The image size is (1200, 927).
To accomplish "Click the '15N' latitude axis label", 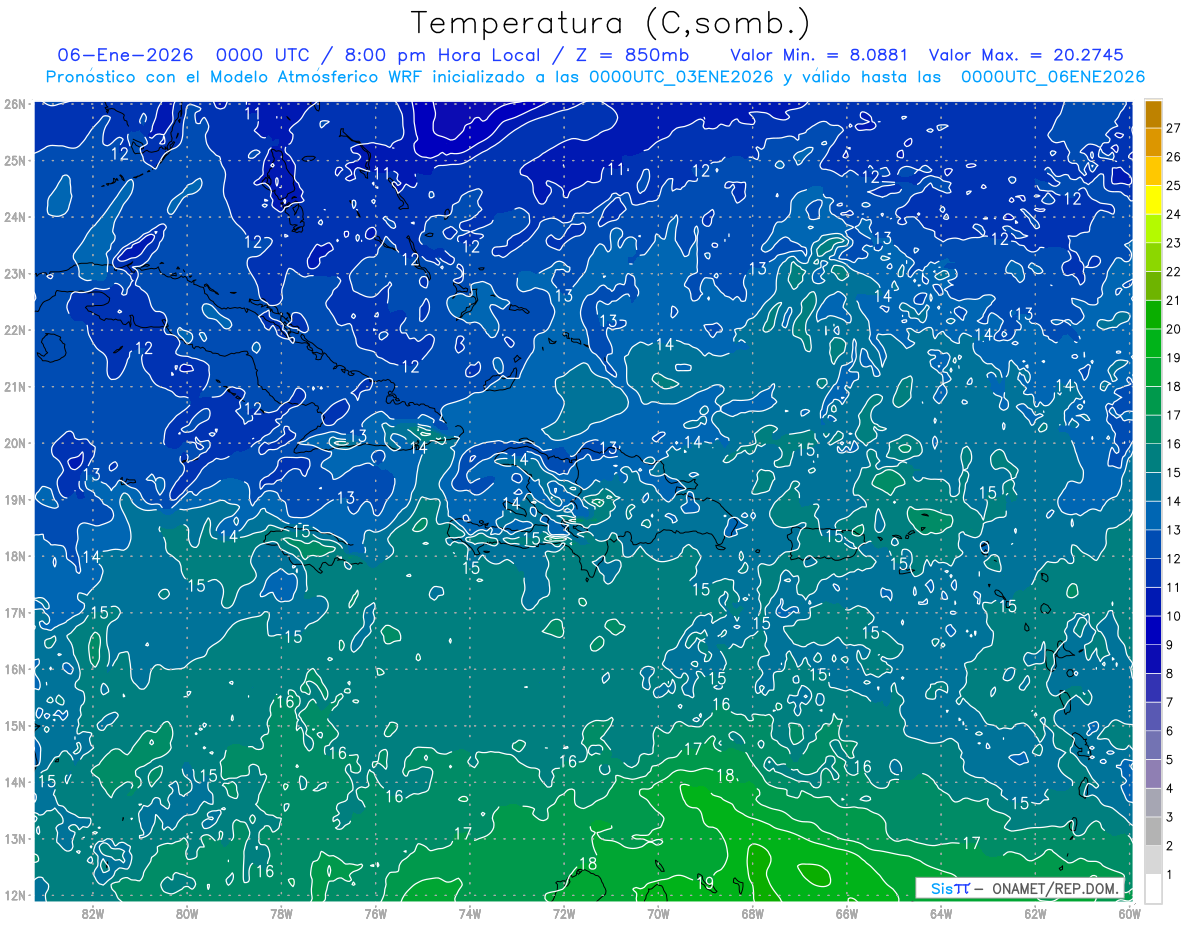I will tap(15, 725).
